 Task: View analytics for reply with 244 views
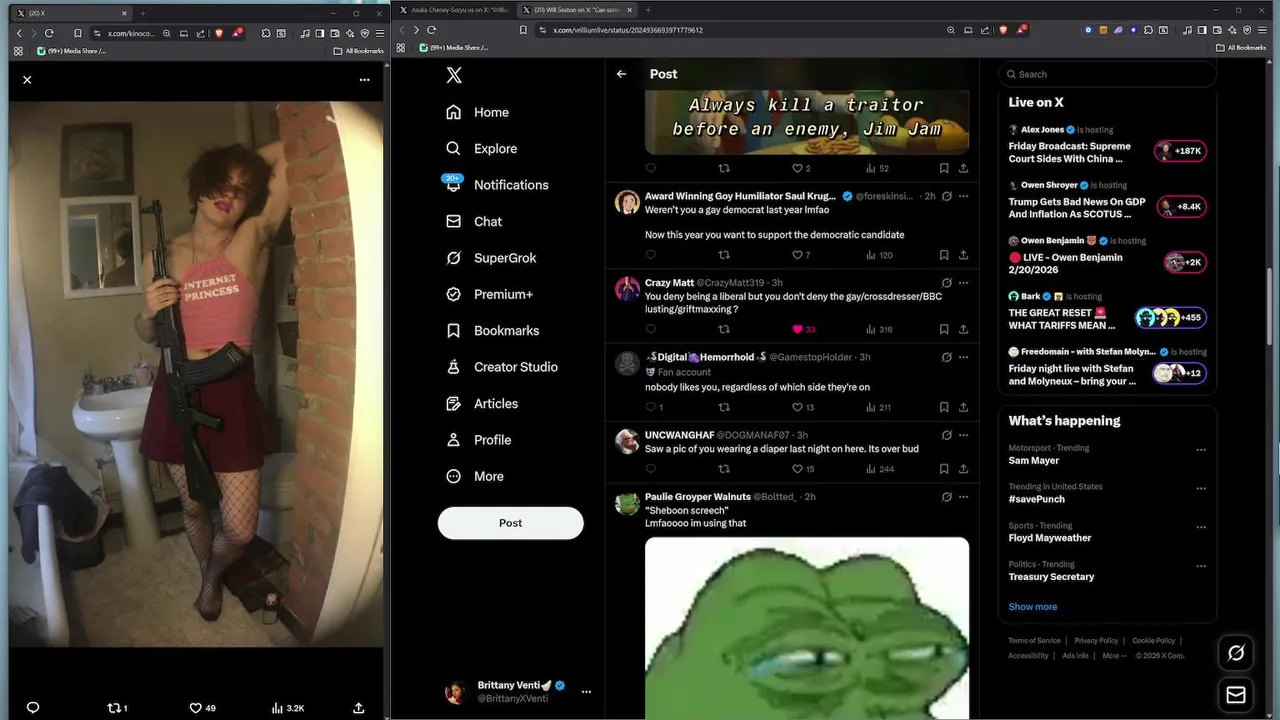[880, 469]
